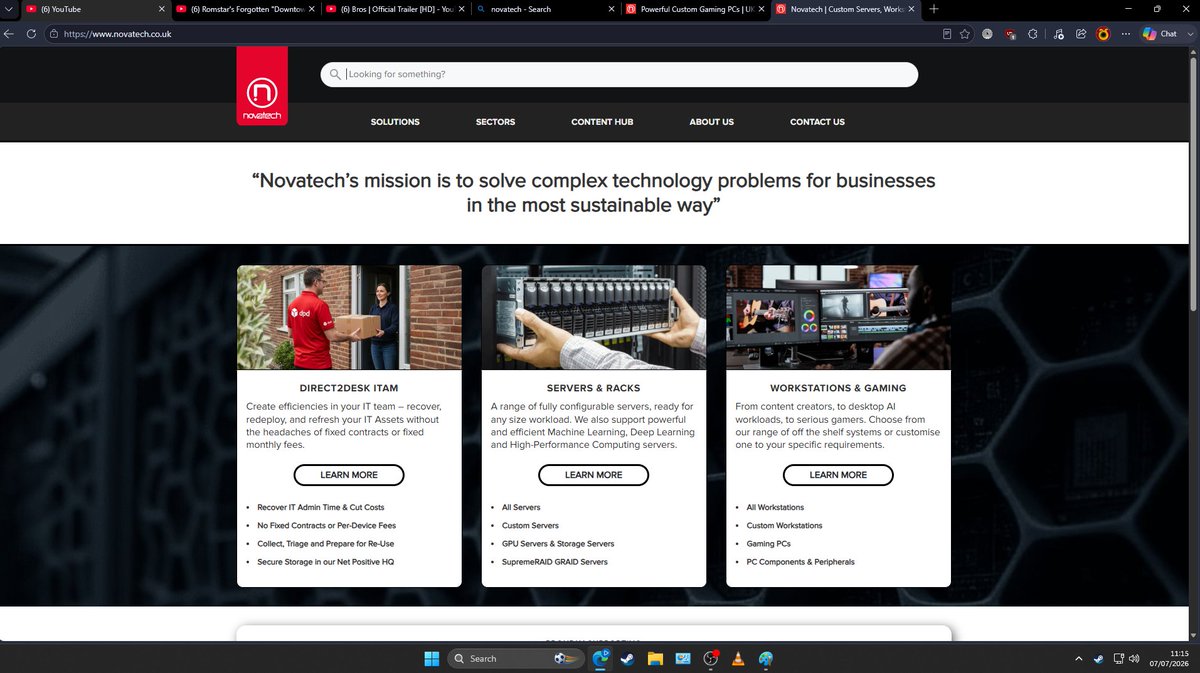The height and width of the screenshot is (673, 1200).
Task: Click the volume speaker icon in tray
Action: [1133, 659]
